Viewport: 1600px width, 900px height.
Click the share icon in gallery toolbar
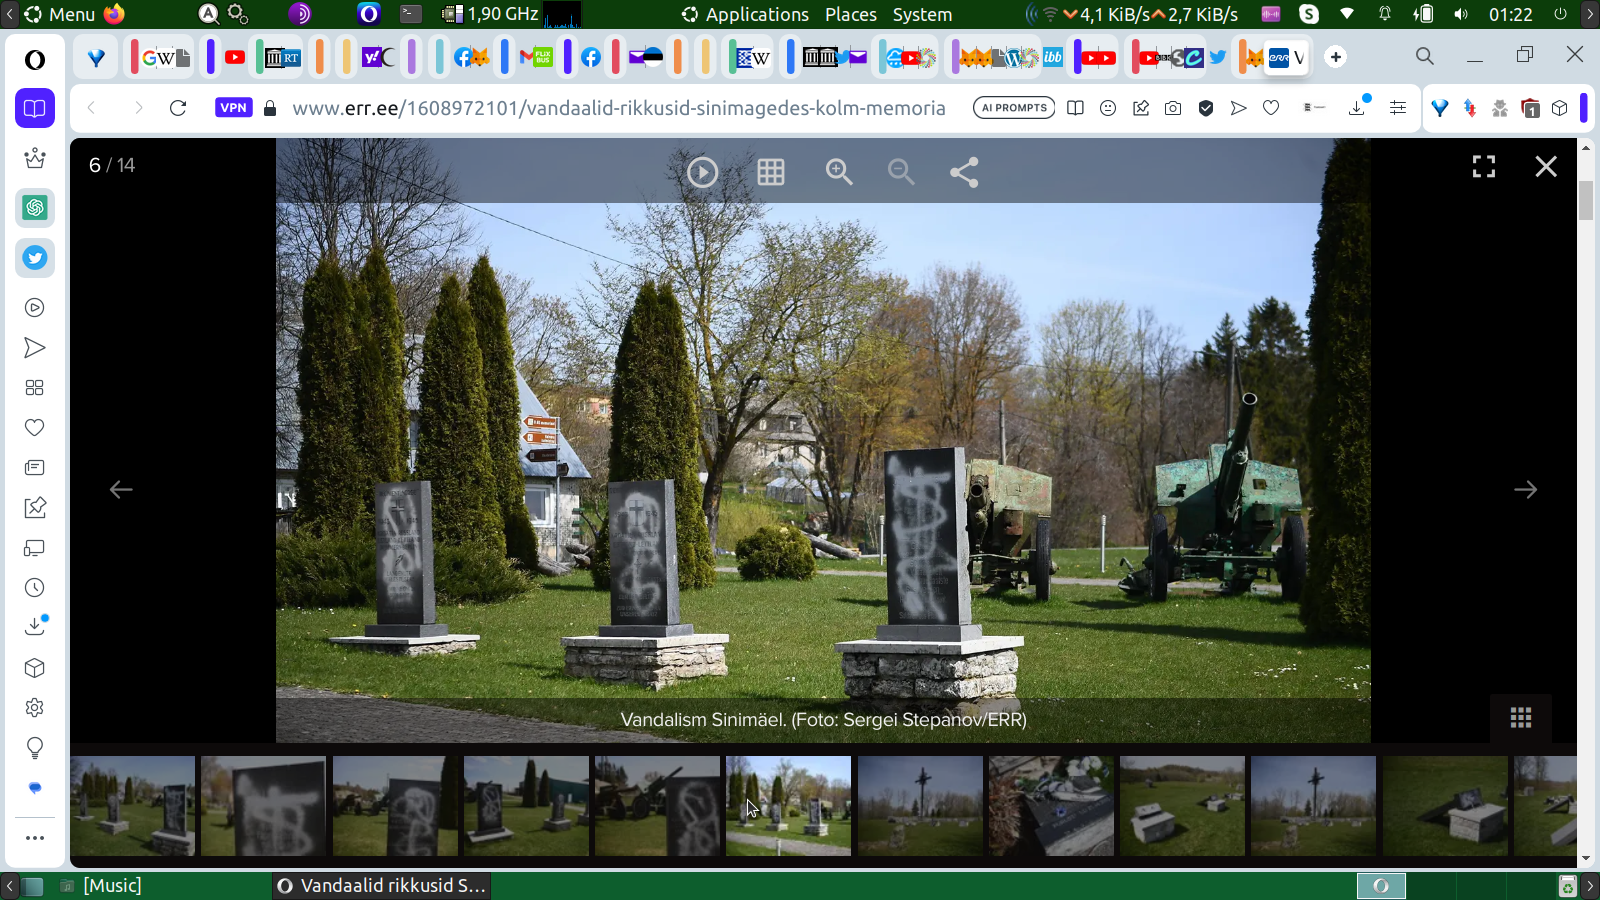pyautogui.click(x=964, y=173)
